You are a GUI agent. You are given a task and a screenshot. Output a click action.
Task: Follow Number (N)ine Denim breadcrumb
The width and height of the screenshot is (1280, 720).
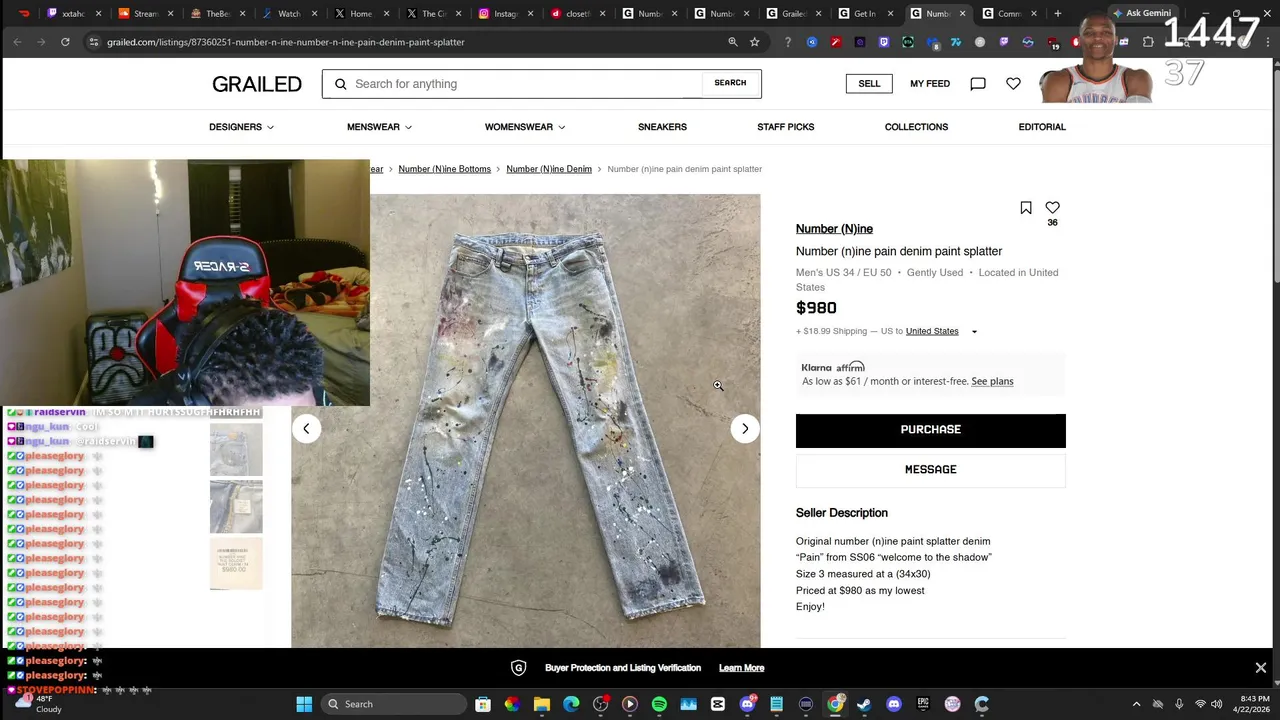click(x=549, y=169)
